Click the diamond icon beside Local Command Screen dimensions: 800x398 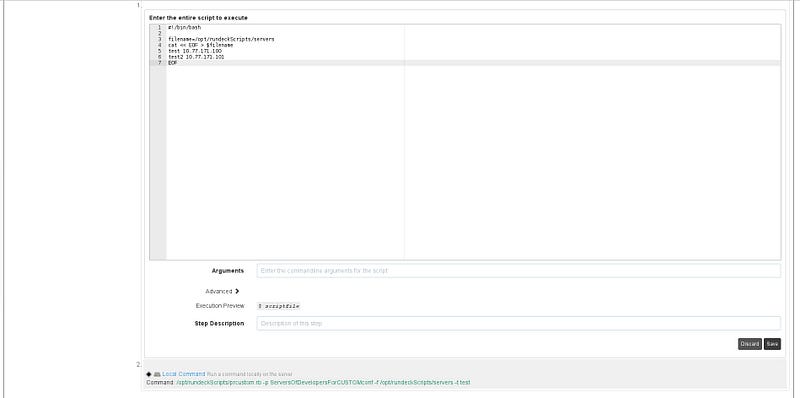(148, 374)
